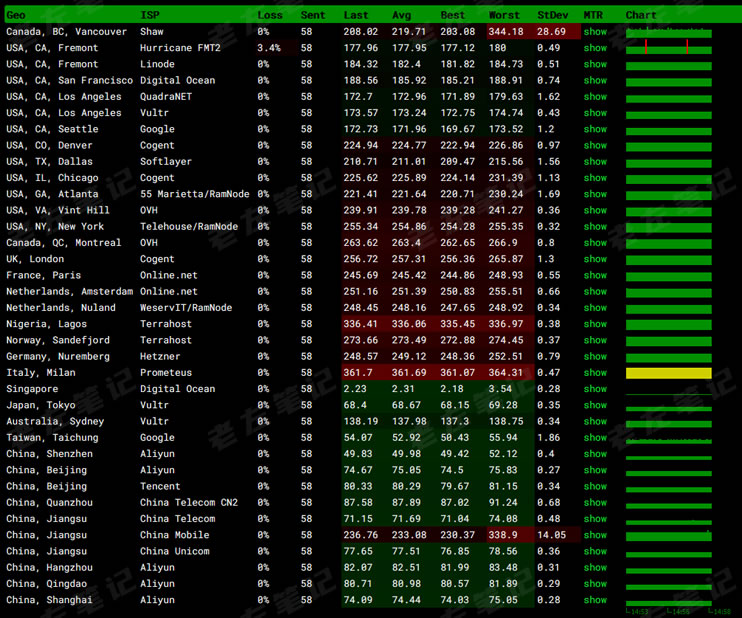The image size is (742, 618).
Task: Click the Hurricane FMT2 chart with red spikes
Action: click(669, 48)
